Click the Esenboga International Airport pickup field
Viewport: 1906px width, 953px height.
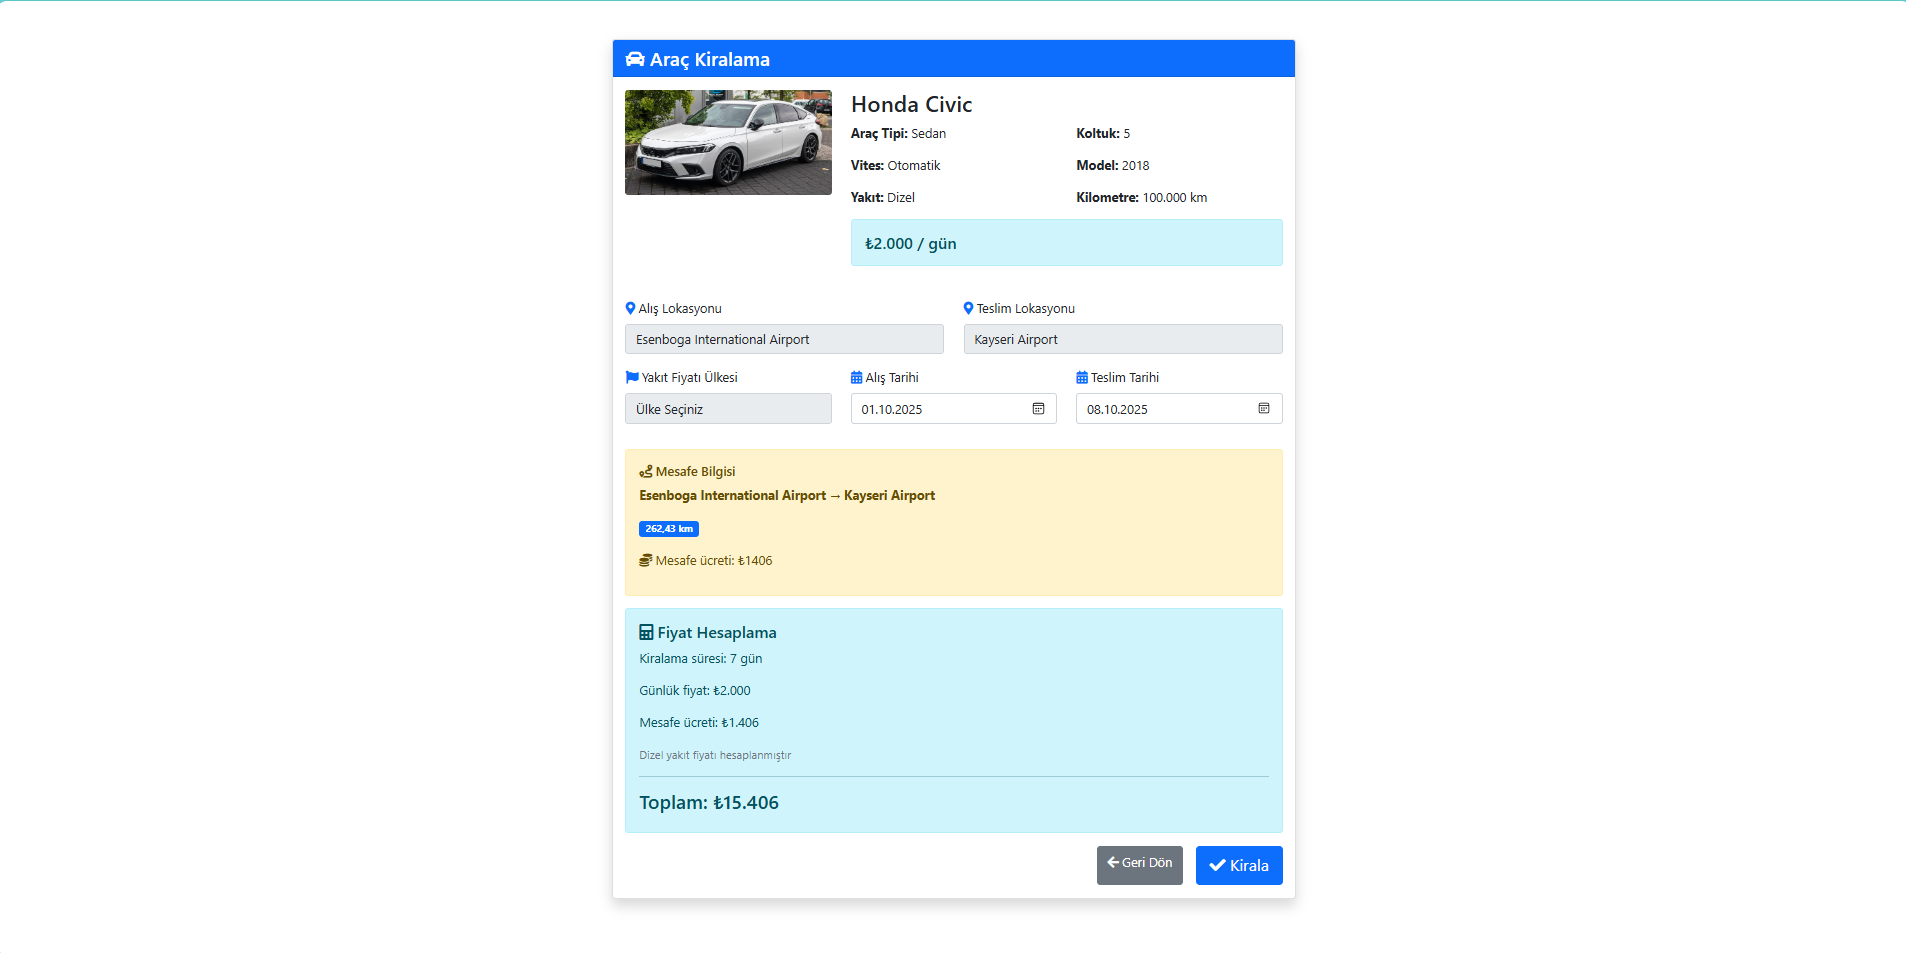tap(784, 339)
